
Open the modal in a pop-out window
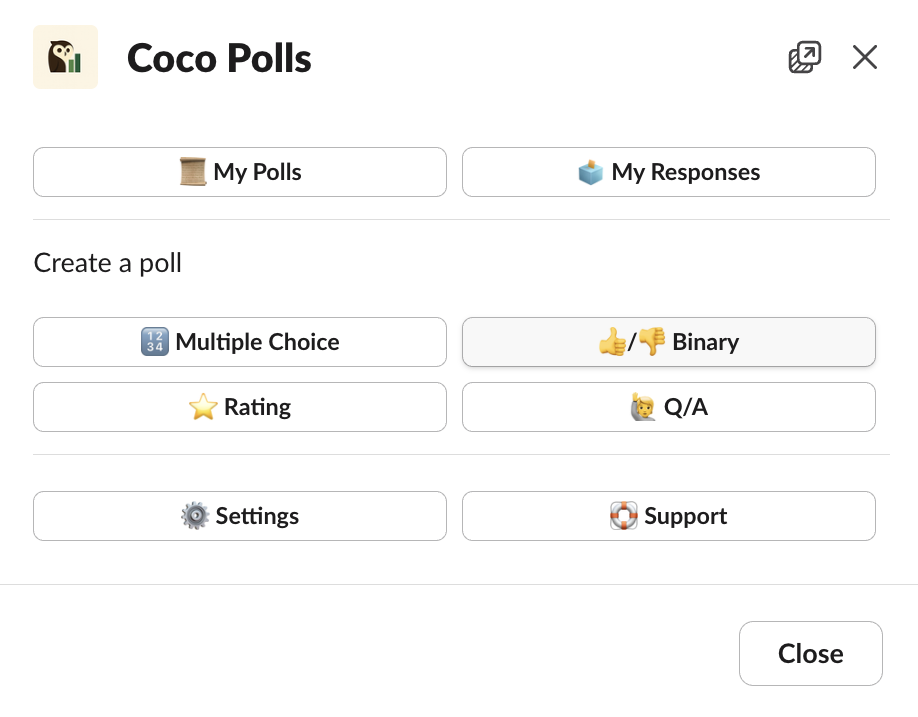coord(804,57)
